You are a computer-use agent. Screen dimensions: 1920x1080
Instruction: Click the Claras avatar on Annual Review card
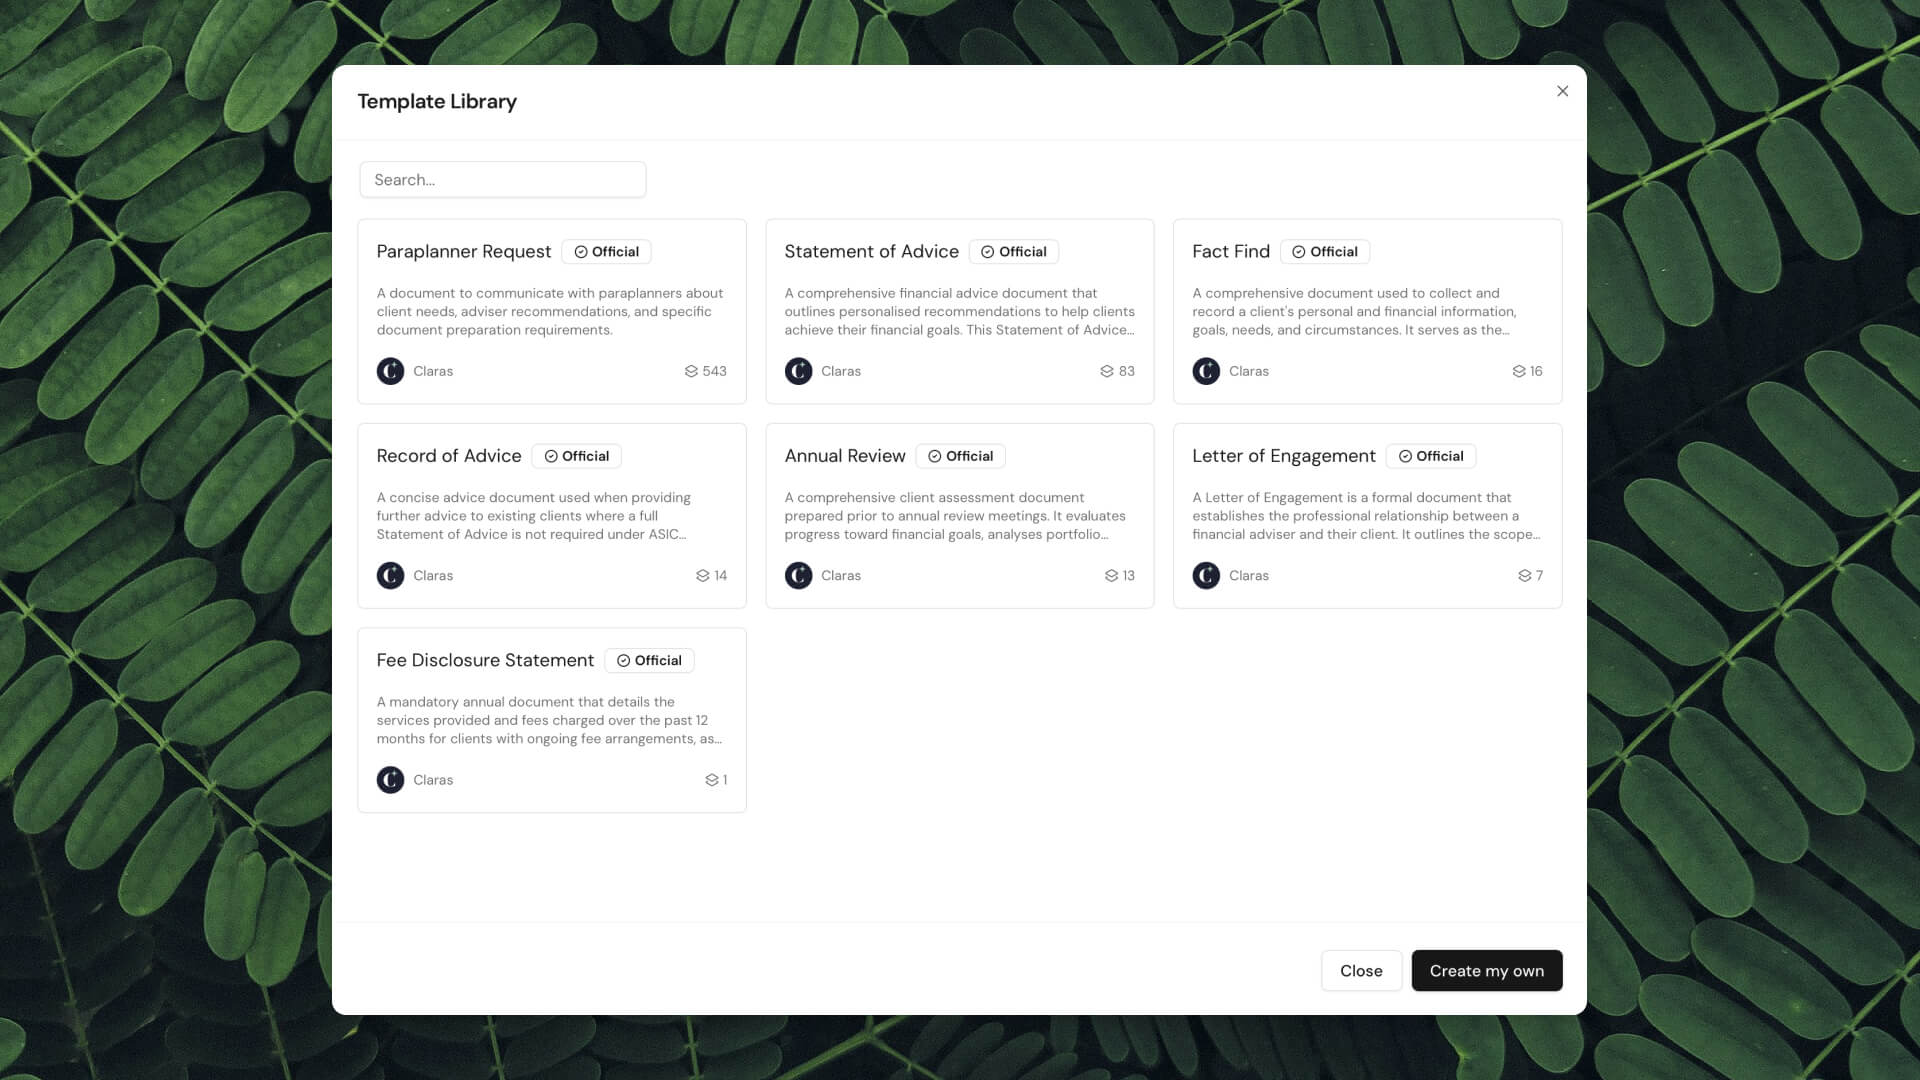798,575
